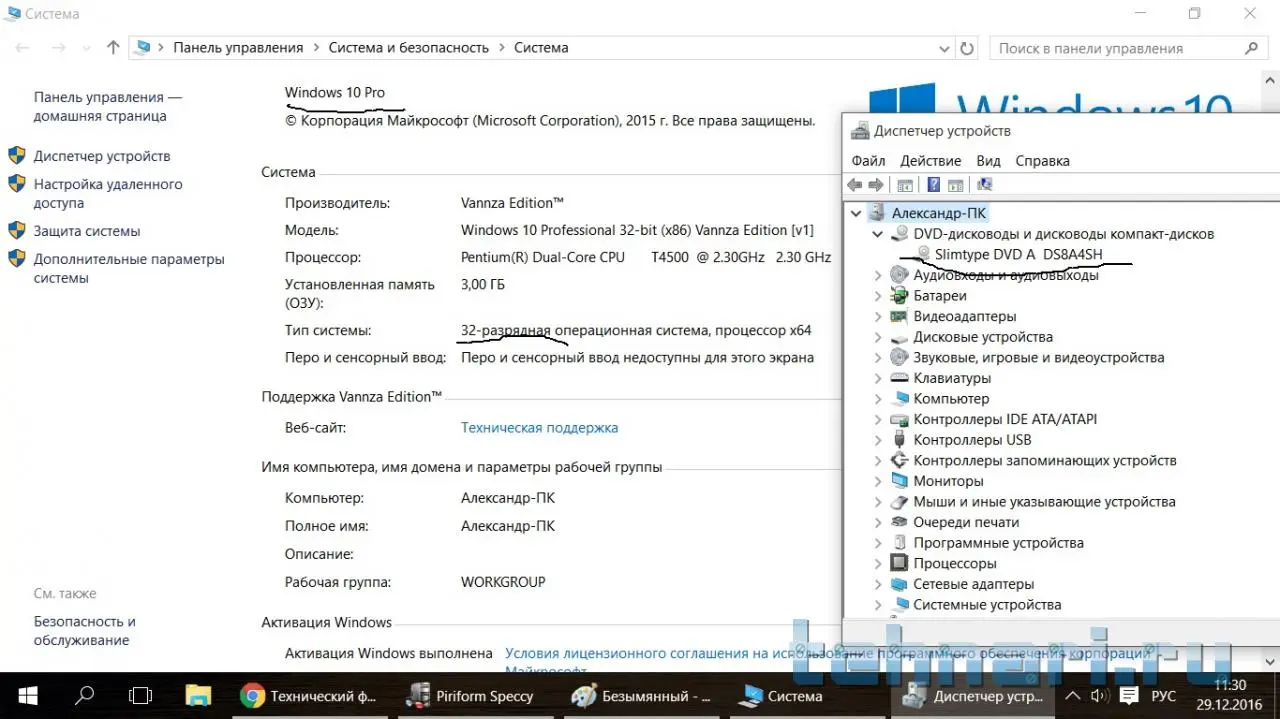Click Панель управления breadcrumb in address bar
This screenshot has height=719, width=1280.
click(x=238, y=47)
